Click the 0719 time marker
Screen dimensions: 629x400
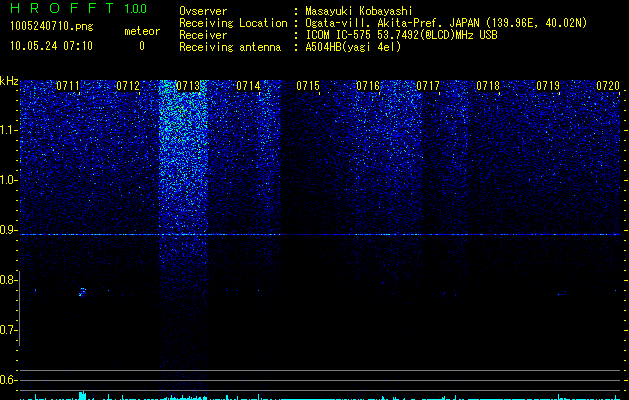point(548,86)
